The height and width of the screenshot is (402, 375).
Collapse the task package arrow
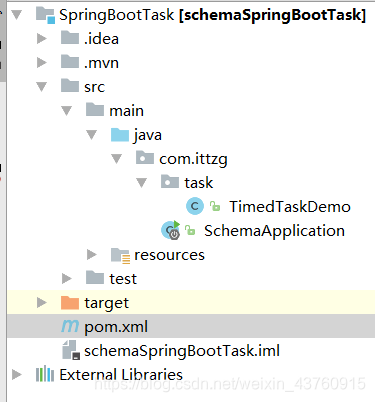coord(142,183)
